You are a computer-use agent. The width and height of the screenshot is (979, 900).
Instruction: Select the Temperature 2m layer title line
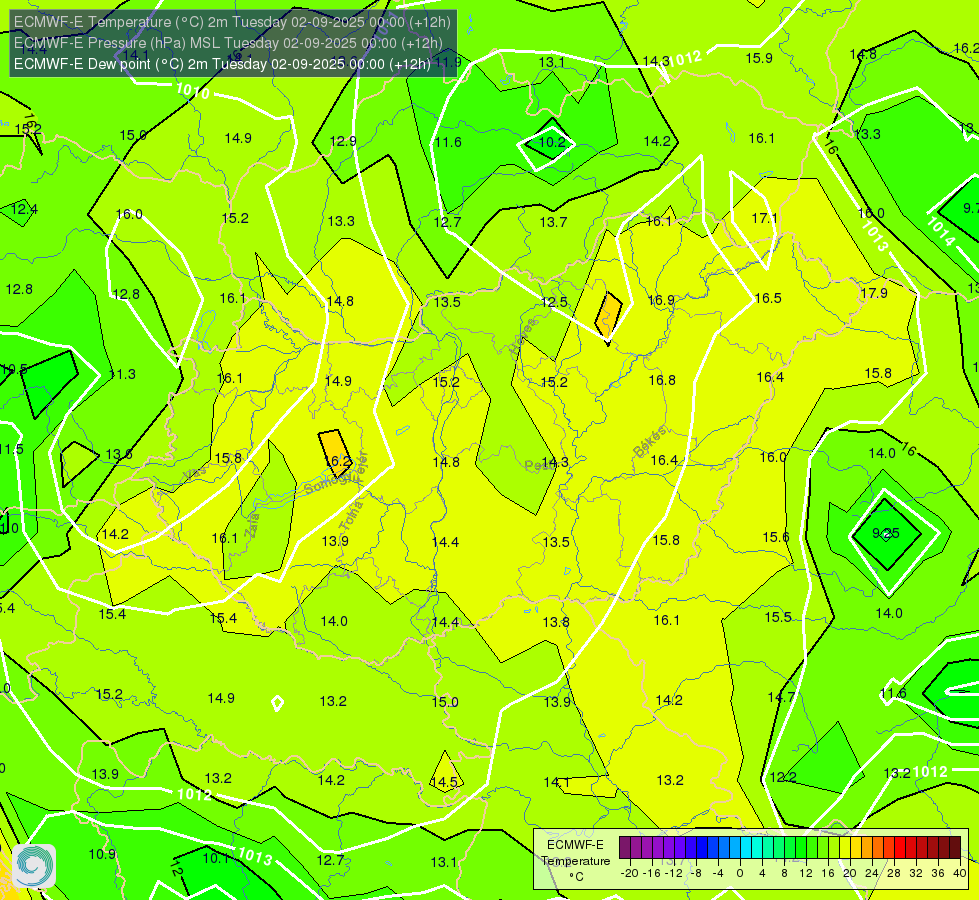pyautogui.click(x=232, y=22)
